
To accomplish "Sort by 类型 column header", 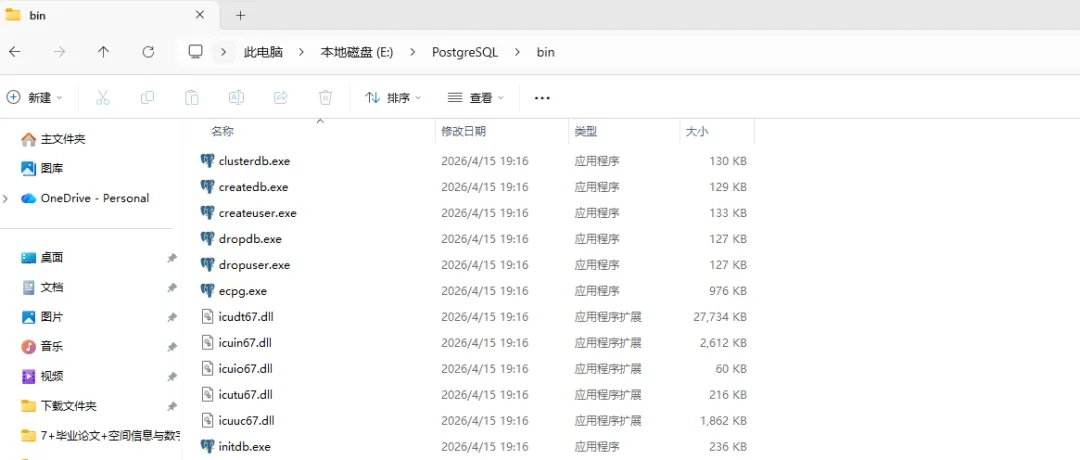I will 585,131.
